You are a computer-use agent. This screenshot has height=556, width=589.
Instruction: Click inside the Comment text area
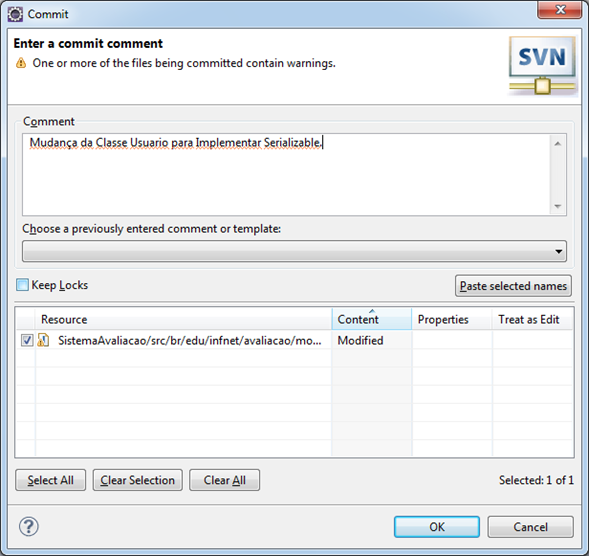pos(286,175)
